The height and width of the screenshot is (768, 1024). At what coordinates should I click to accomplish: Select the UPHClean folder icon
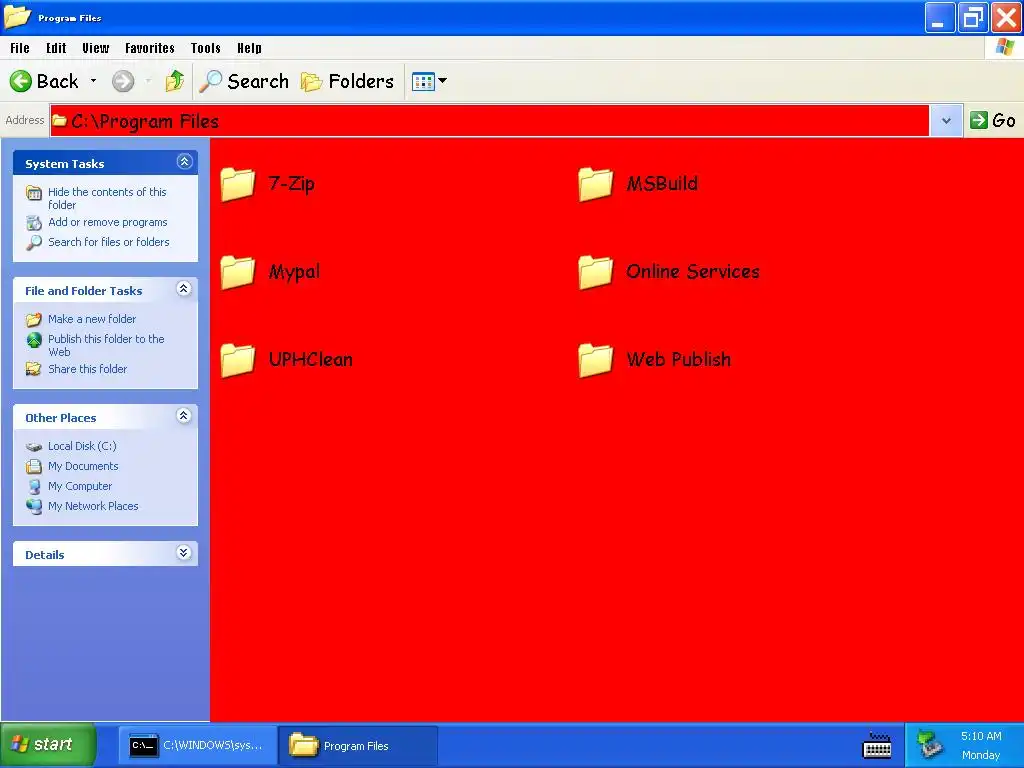click(238, 360)
